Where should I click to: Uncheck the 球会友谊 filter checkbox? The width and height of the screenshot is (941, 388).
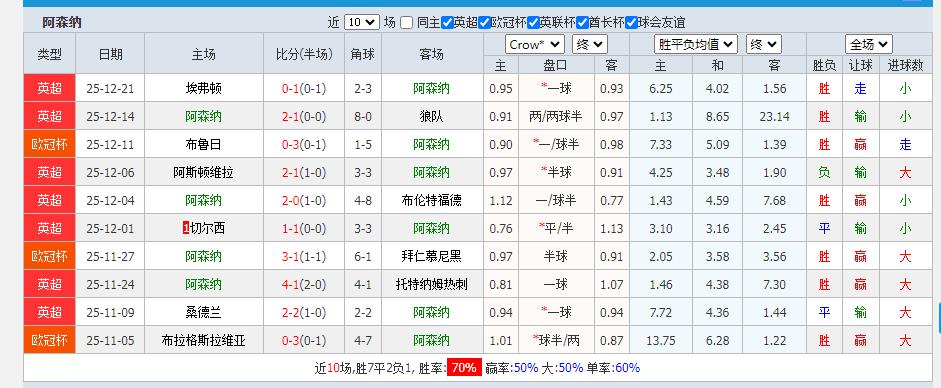point(631,23)
